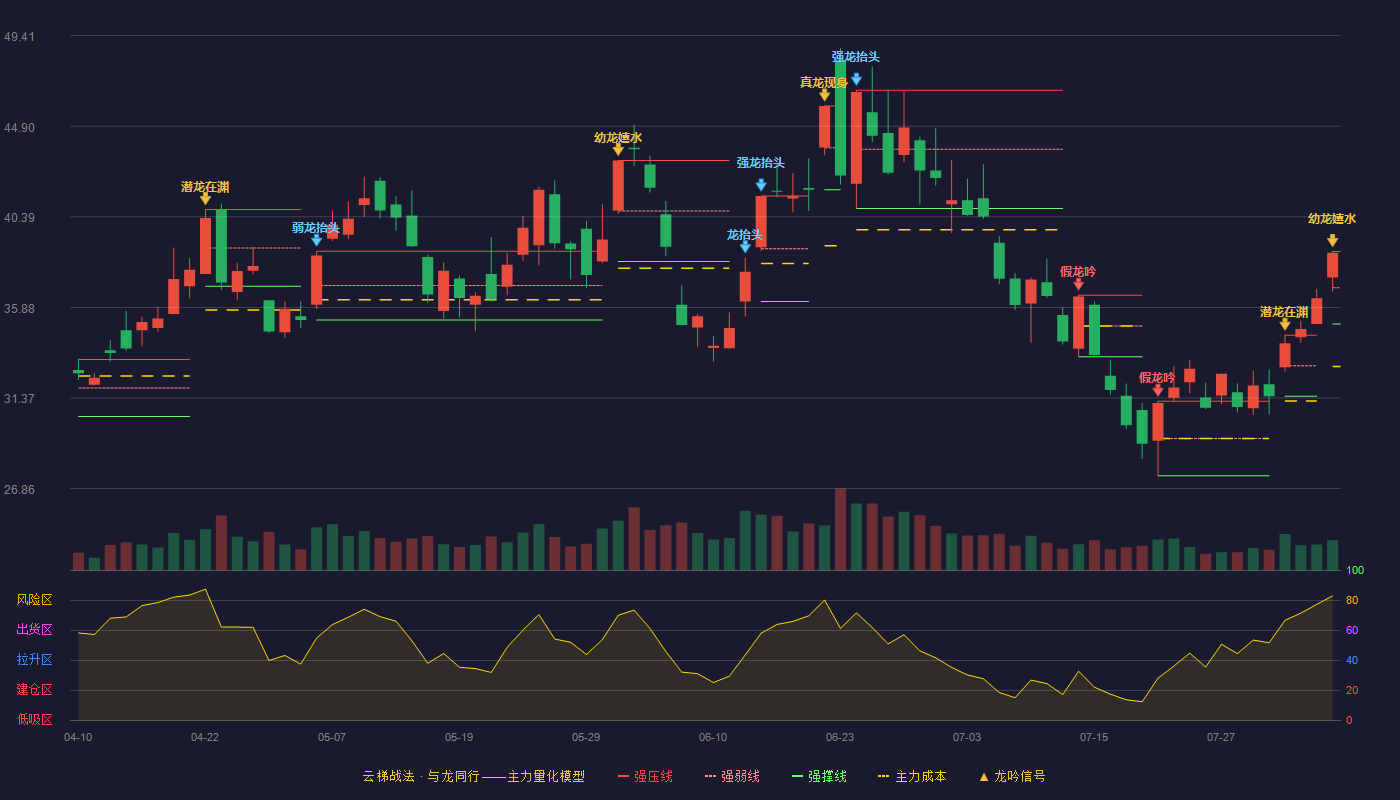Hide the 强撑线 legend series
Image resolution: width=1400 pixels, height=800 pixels.
(819, 776)
